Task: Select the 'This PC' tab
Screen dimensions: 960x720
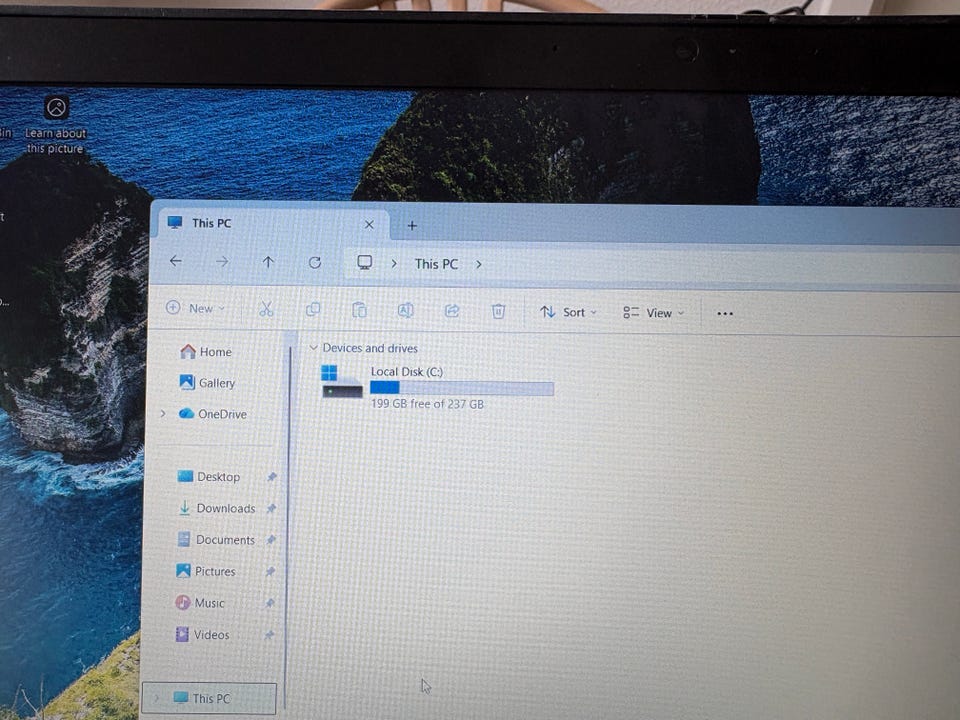Action: click(272, 224)
